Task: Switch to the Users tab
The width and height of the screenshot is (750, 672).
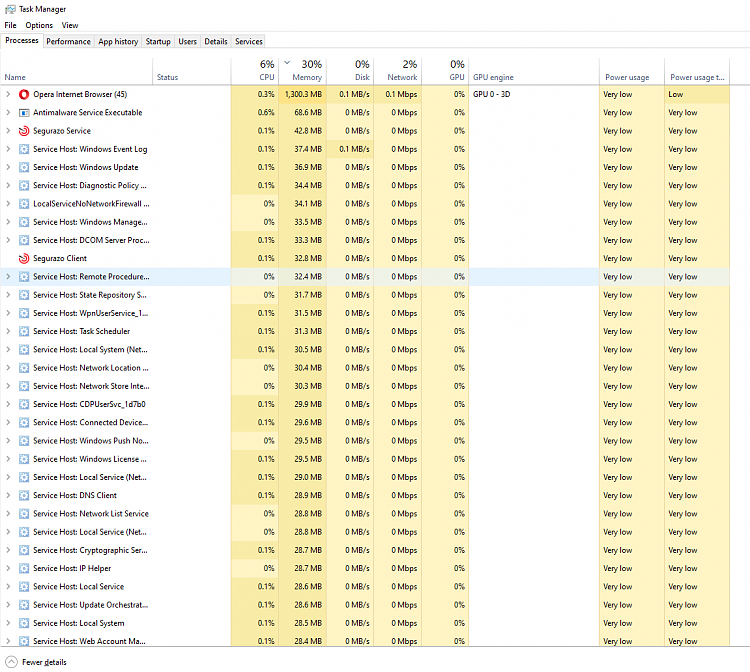Action: coord(188,42)
